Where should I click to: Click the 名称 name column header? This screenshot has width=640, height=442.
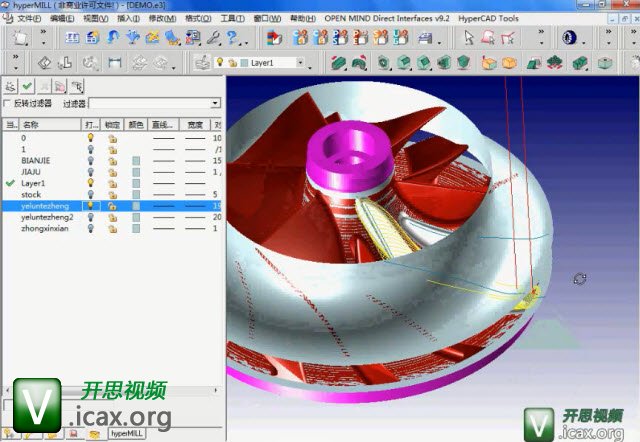49,125
